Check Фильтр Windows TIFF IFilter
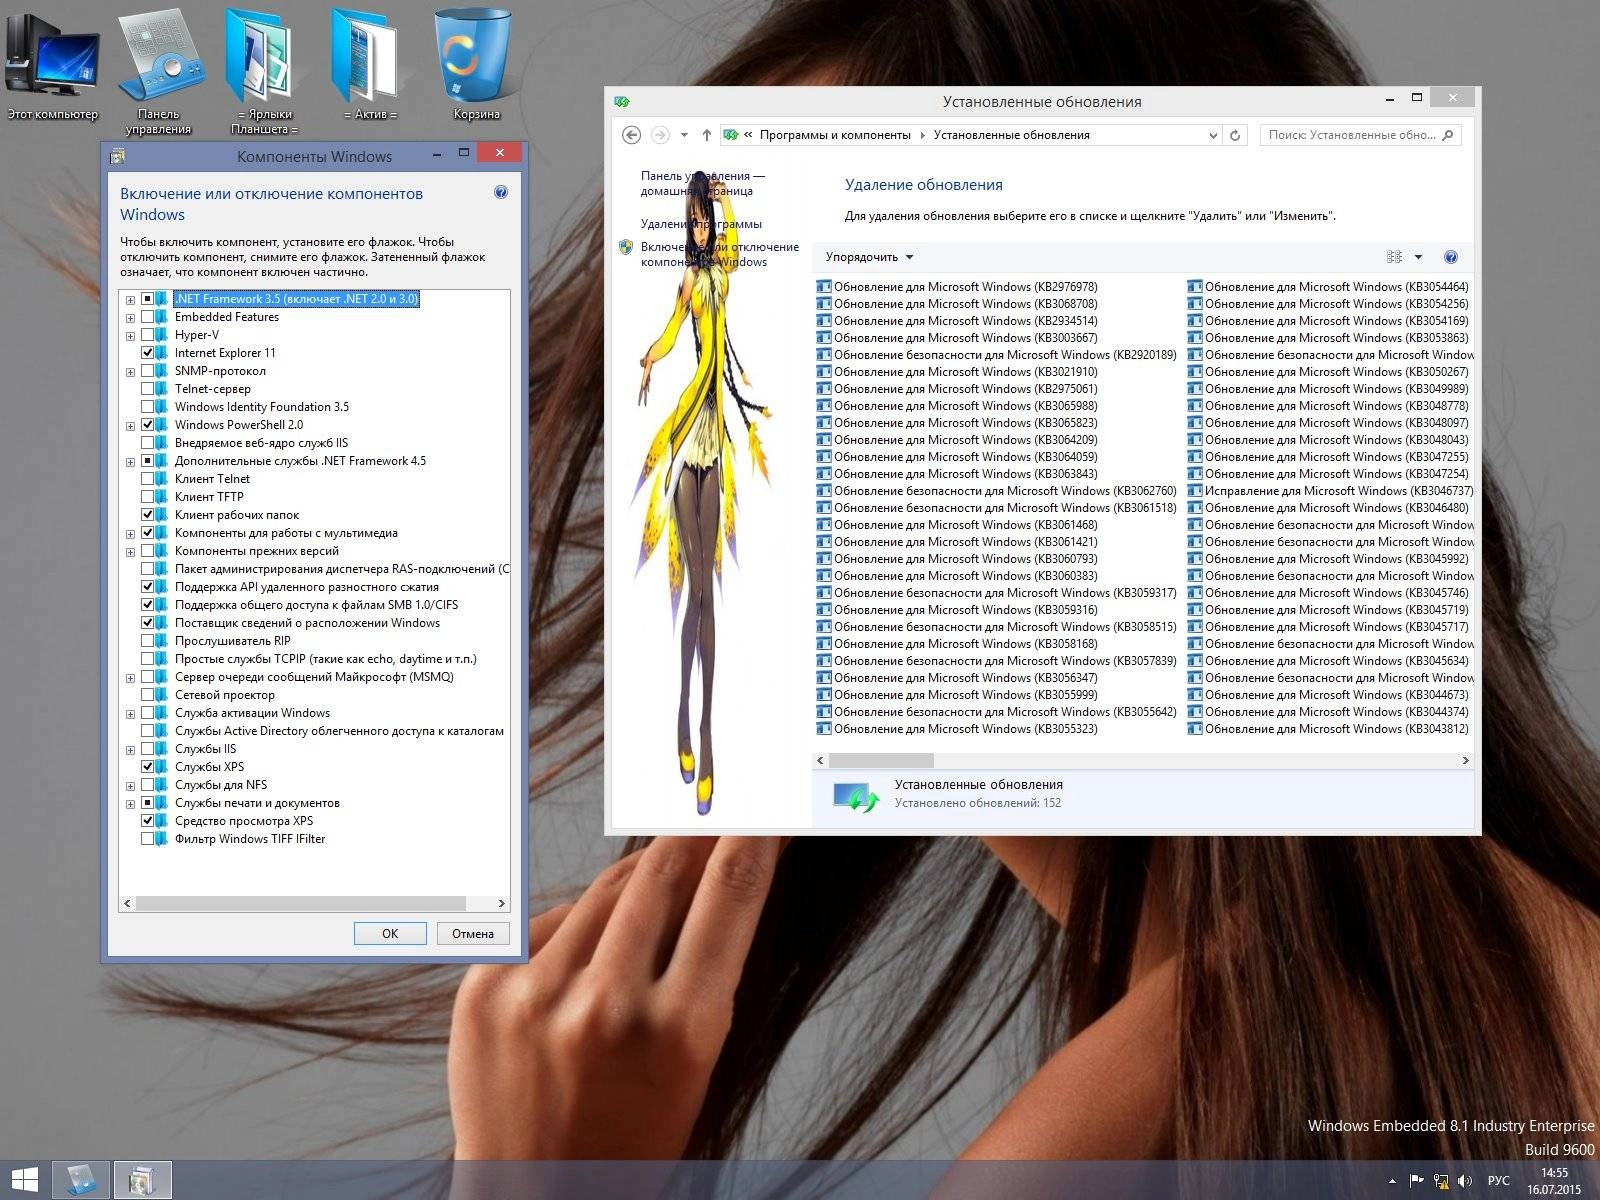Viewport: 1600px width, 1200px height. point(148,839)
